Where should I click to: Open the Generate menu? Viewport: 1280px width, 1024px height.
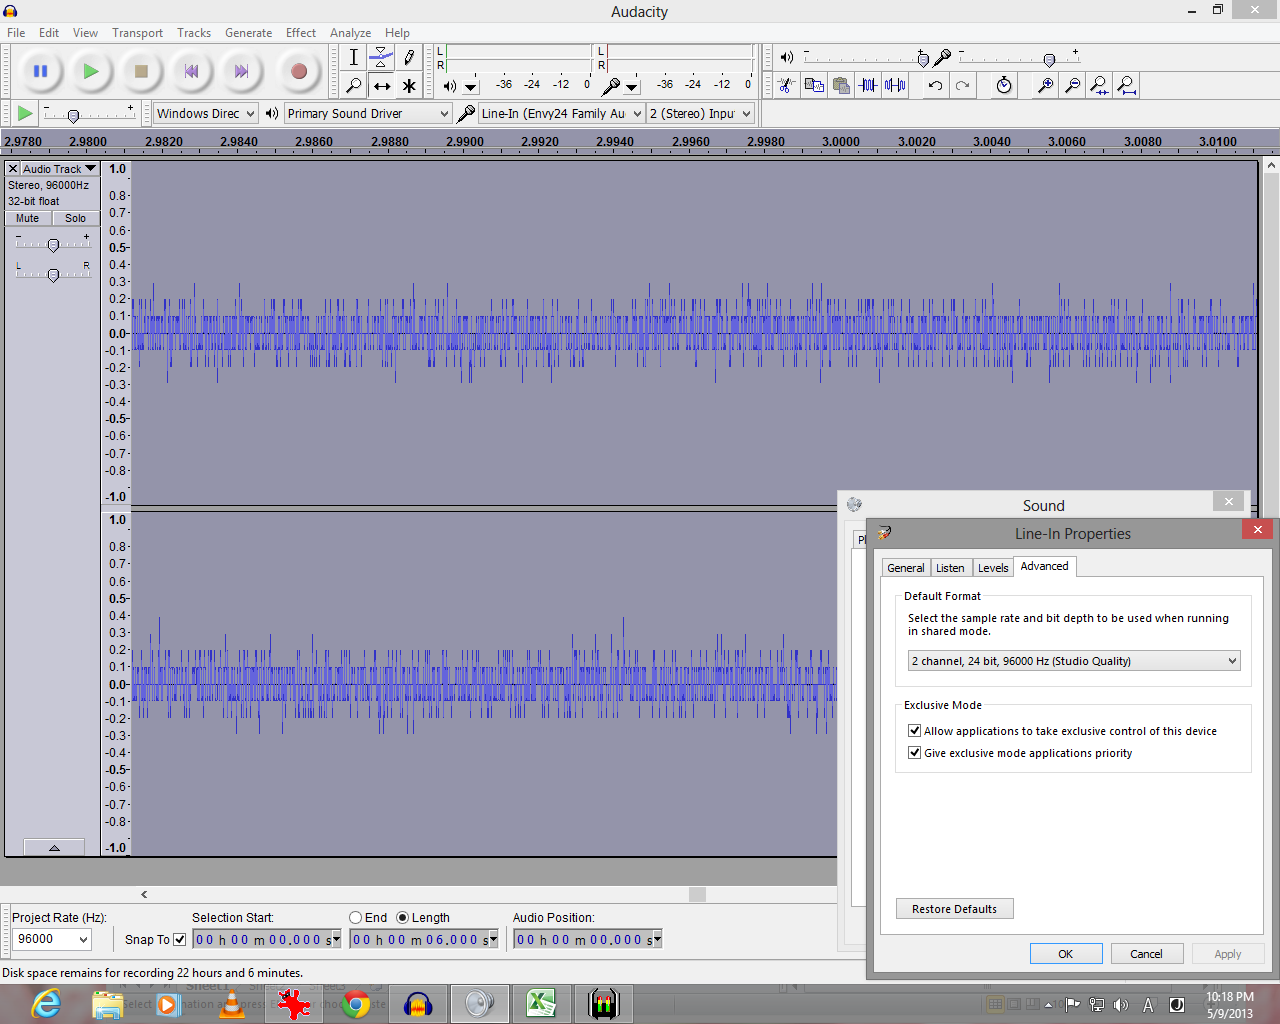click(x=248, y=33)
